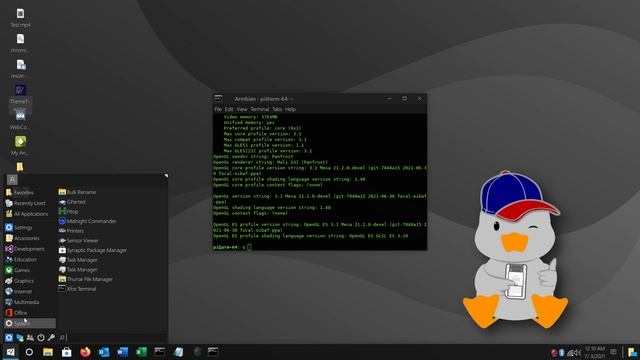Open Excel-style icon on taskbar
This screenshot has width=640, height=360.
pyautogui.click(x=141, y=352)
